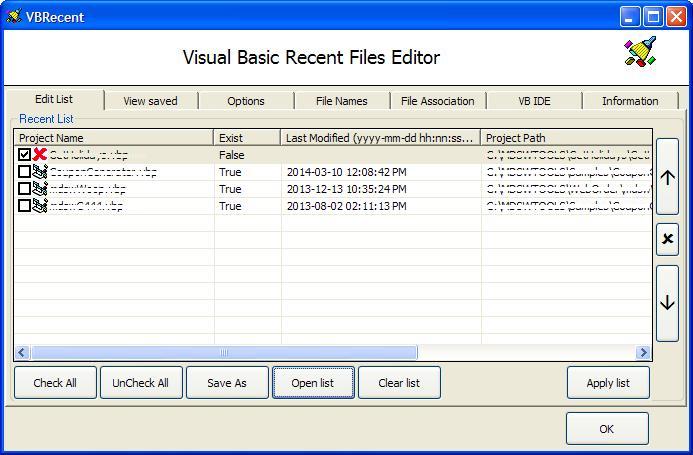
Task: Click the delete X button beside list
Action: 667,239
